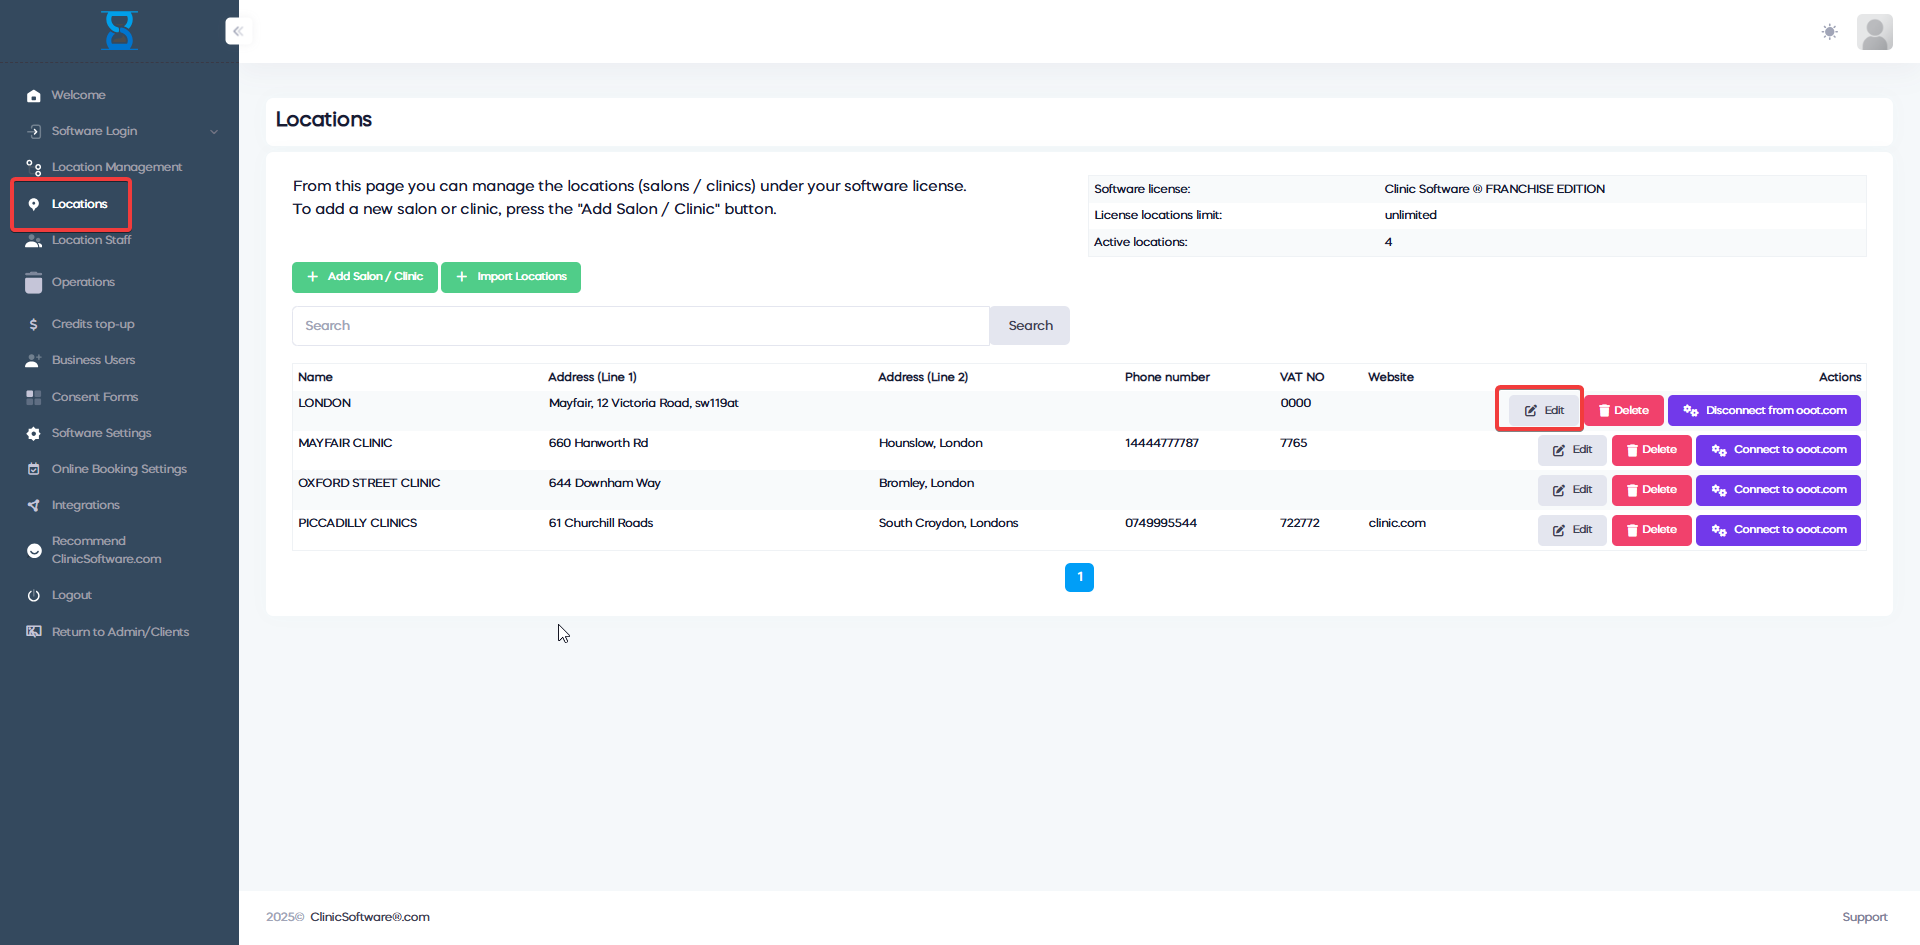Click the ClinicSoftware logo icon
This screenshot has height=945, width=1920.
tap(119, 30)
